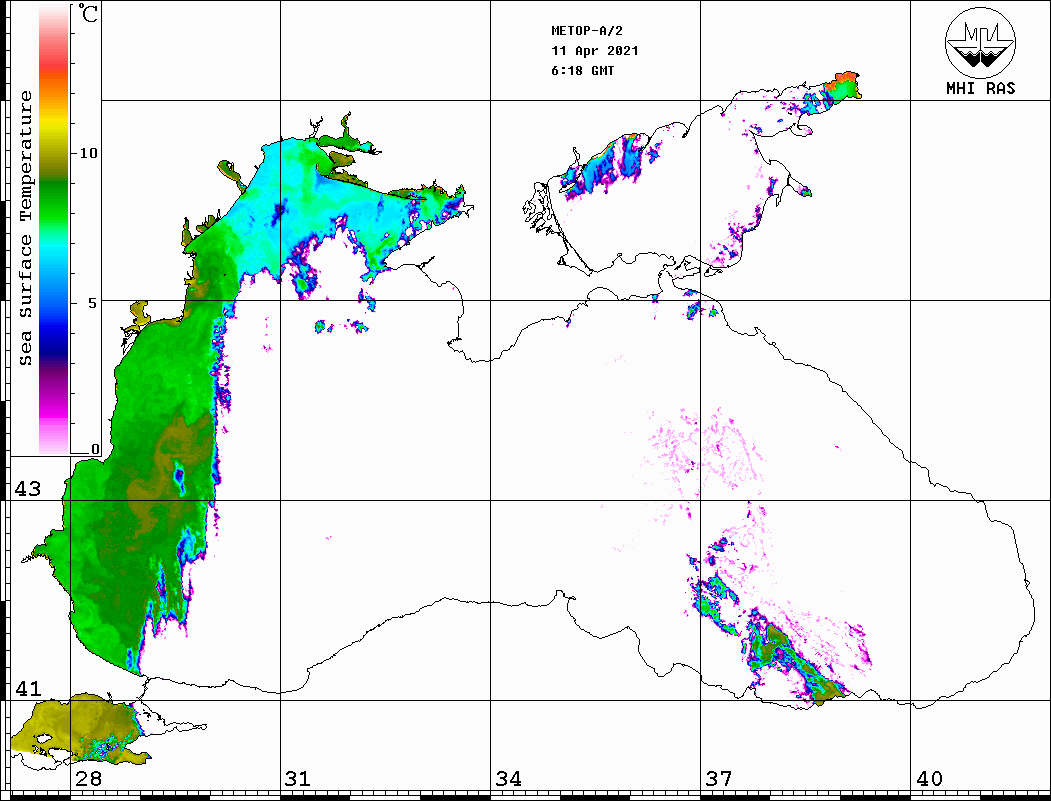Screen dimensions: 1051x801
Task: Click the longitude label '34'
Action: (509, 778)
